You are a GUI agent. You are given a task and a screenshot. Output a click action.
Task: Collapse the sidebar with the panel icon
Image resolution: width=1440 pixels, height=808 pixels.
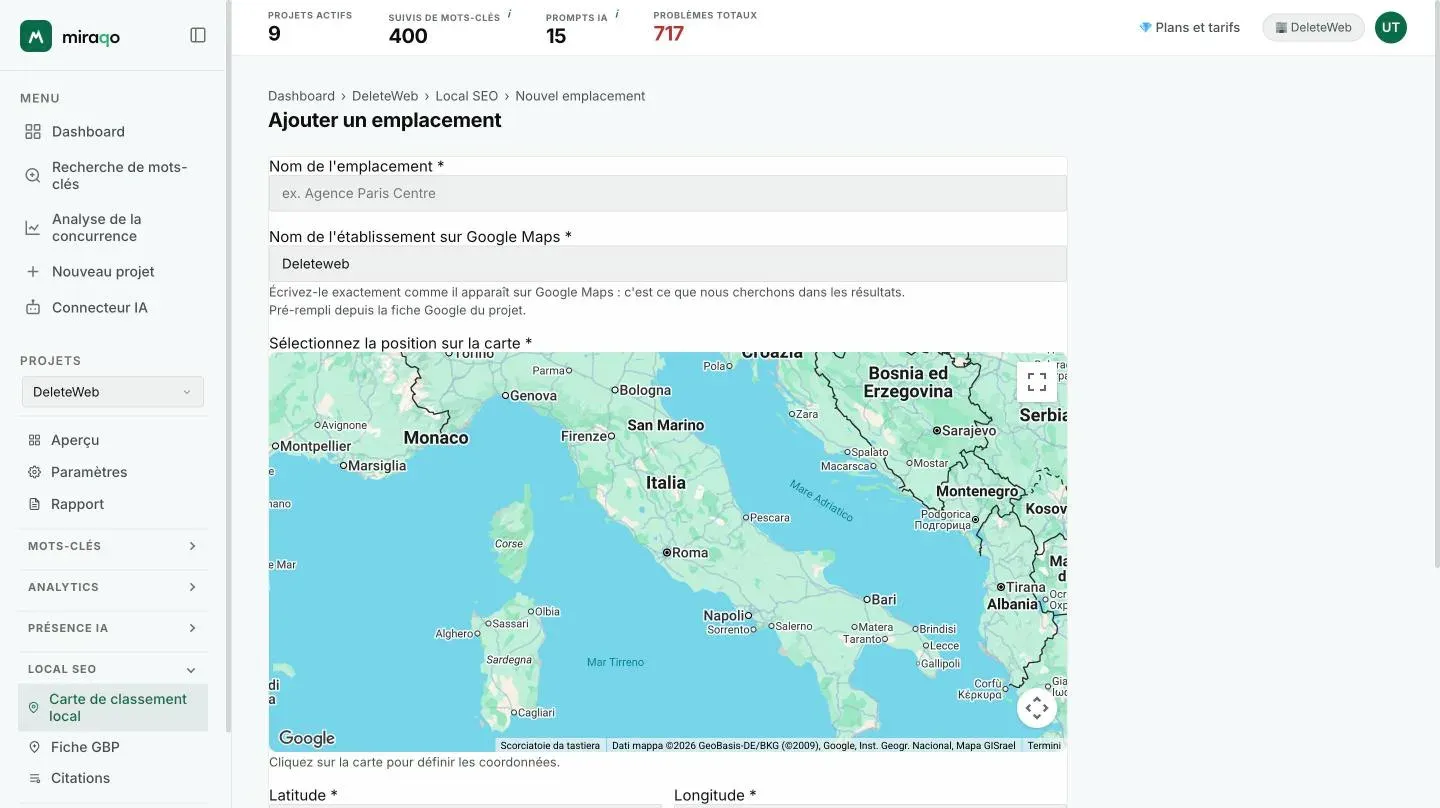[198, 35]
